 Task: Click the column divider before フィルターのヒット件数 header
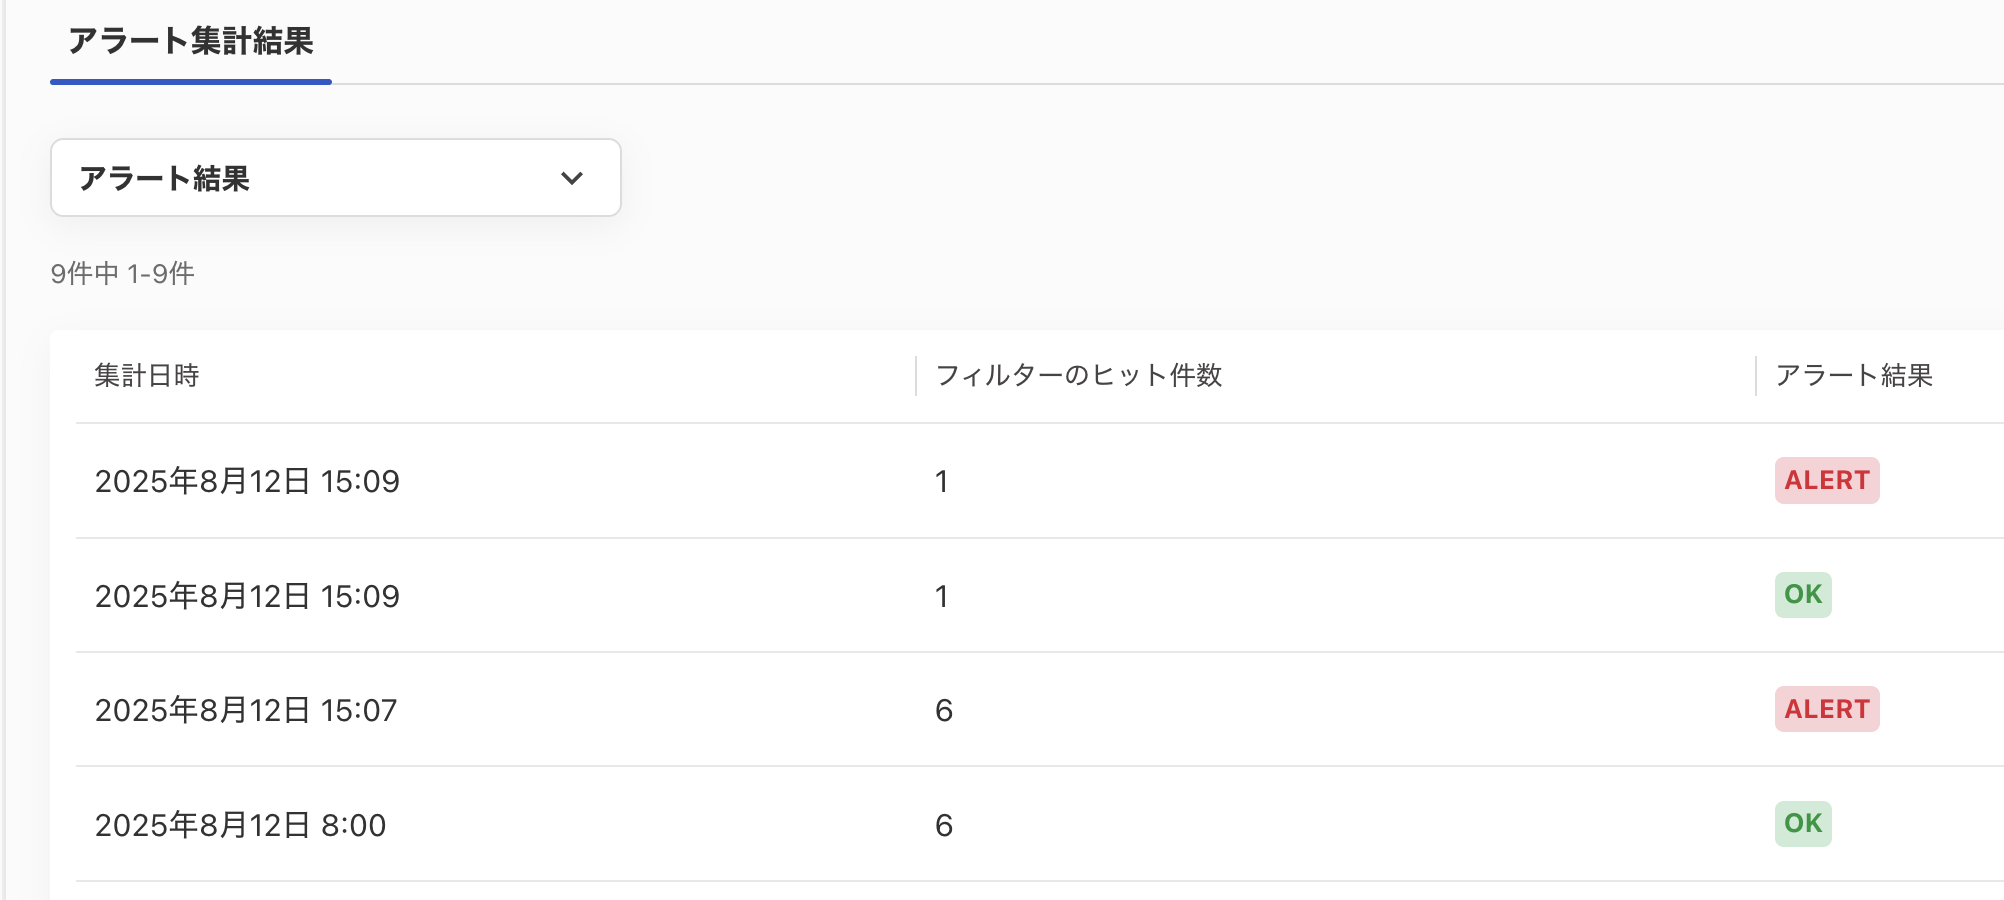(916, 375)
